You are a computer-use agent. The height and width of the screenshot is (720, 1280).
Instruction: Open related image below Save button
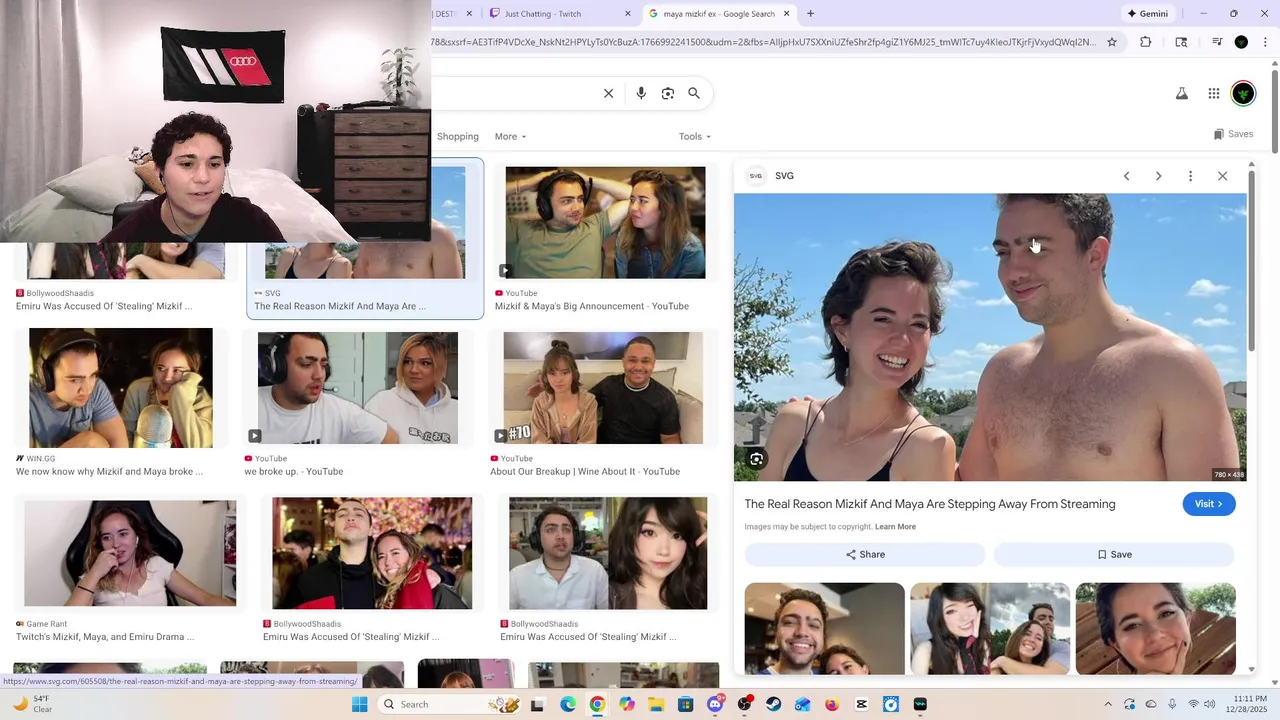1156,629
